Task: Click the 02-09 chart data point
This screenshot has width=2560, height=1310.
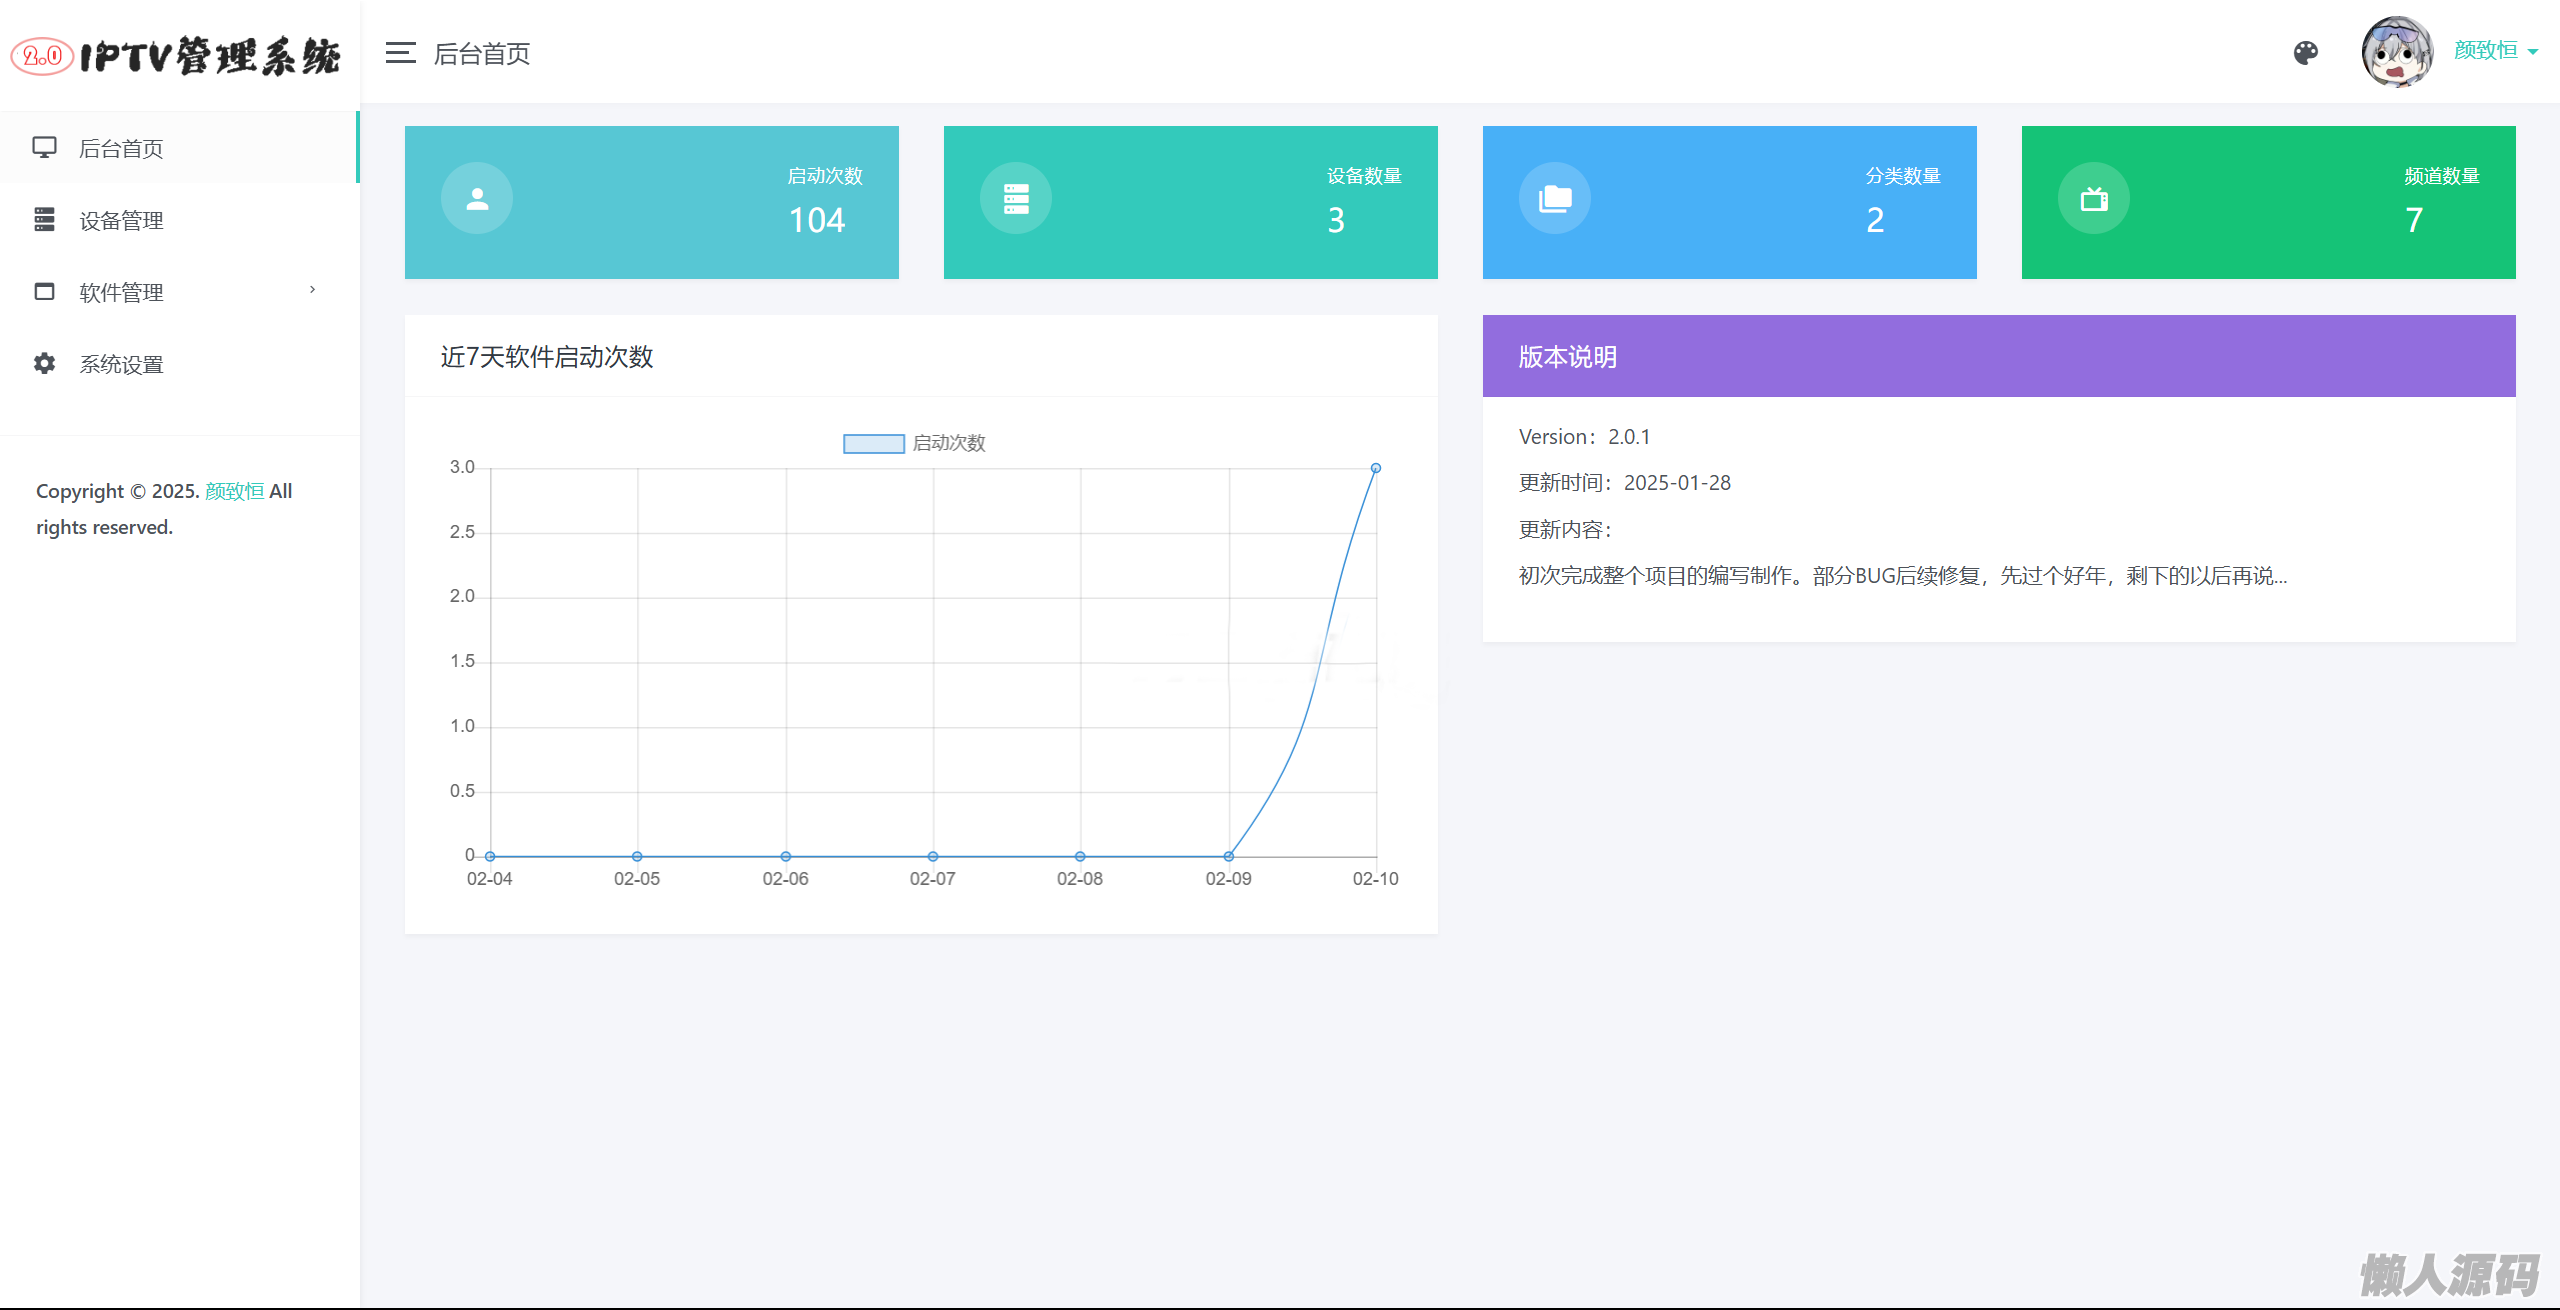Action: [x=1228, y=856]
